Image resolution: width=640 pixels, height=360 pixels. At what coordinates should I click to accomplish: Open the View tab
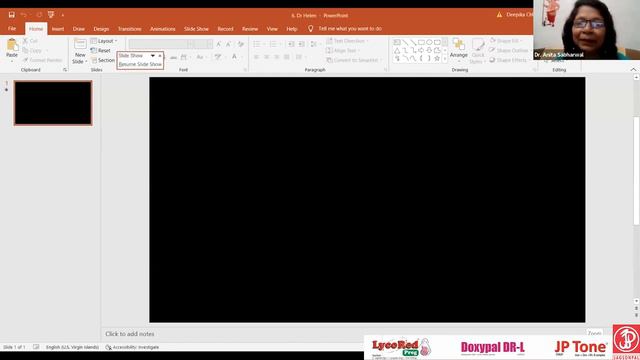272,29
